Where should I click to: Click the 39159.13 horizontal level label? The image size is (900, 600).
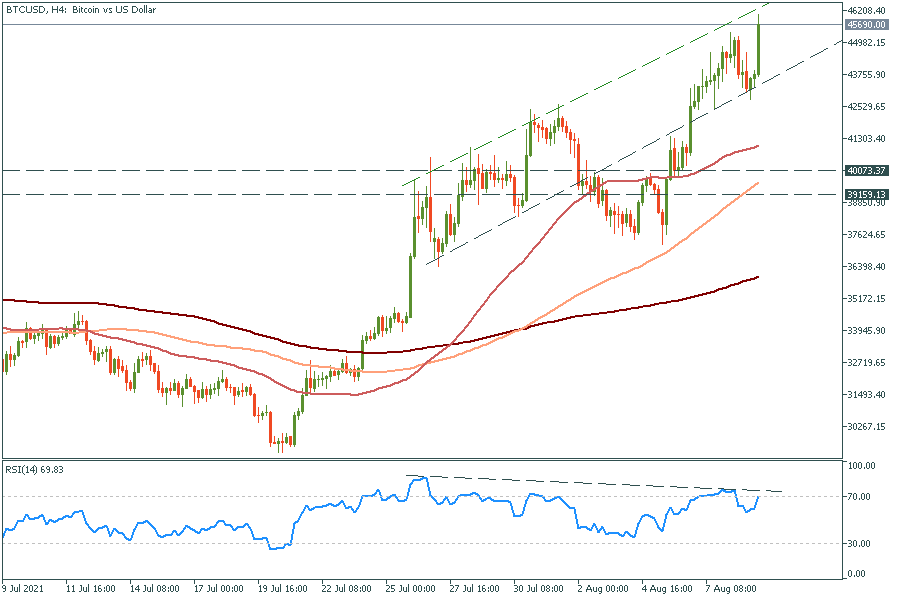coord(867,194)
